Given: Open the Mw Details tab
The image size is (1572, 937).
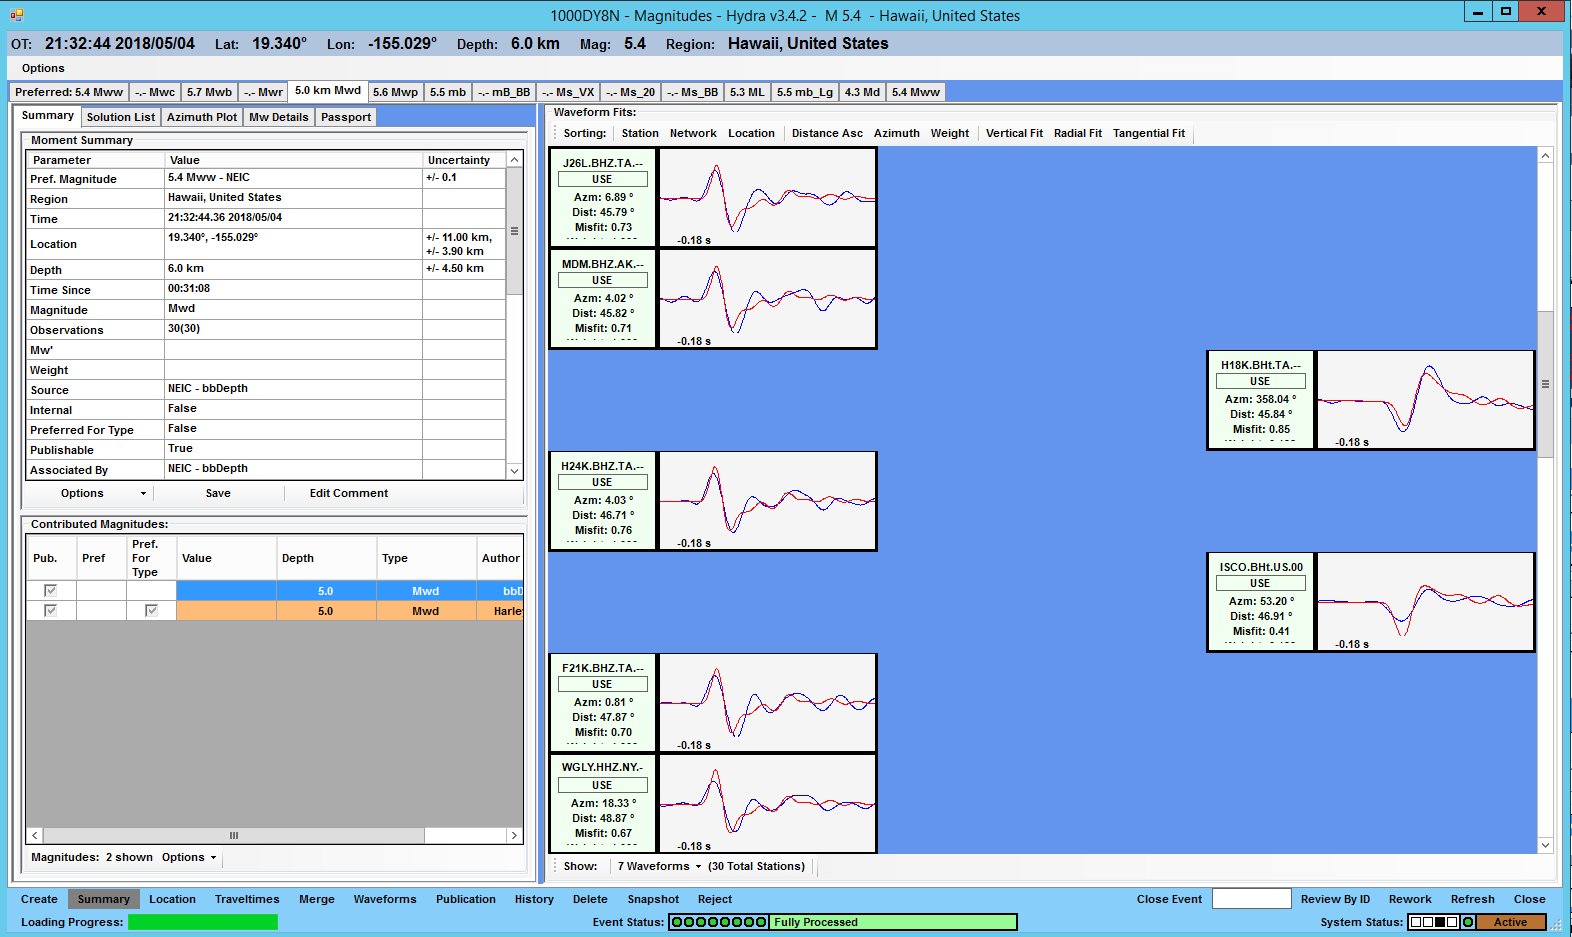Looking at the screenshot, I should [279, 117].
